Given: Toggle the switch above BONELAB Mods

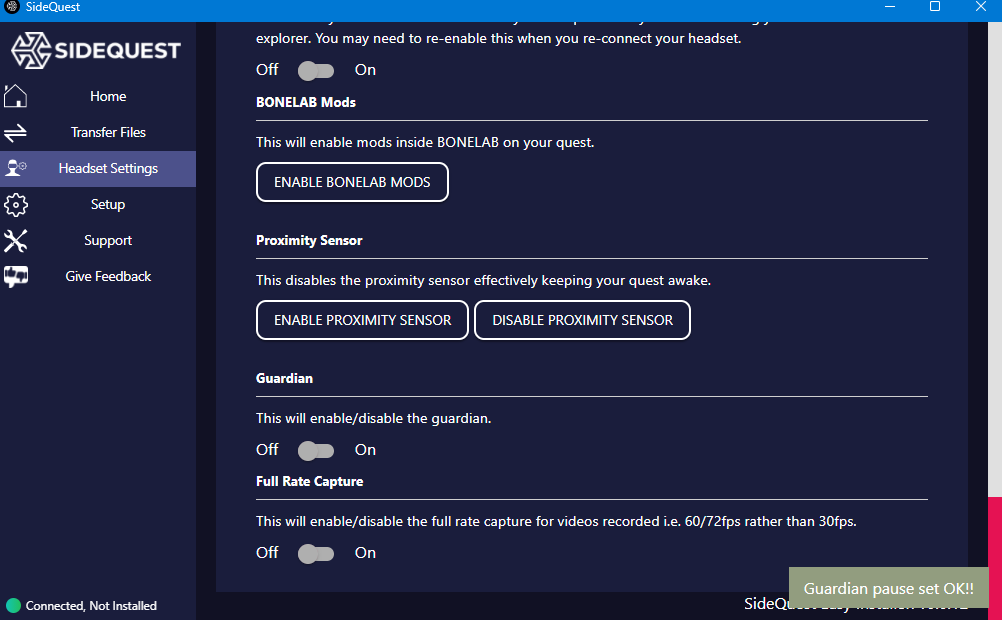Looking at the screenshot, I should 316,71.
